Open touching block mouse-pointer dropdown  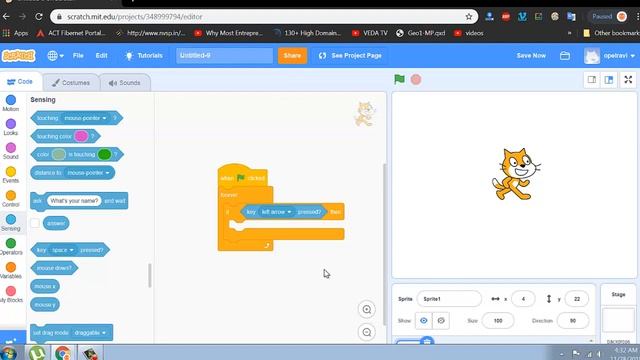(x=85, y=118)
